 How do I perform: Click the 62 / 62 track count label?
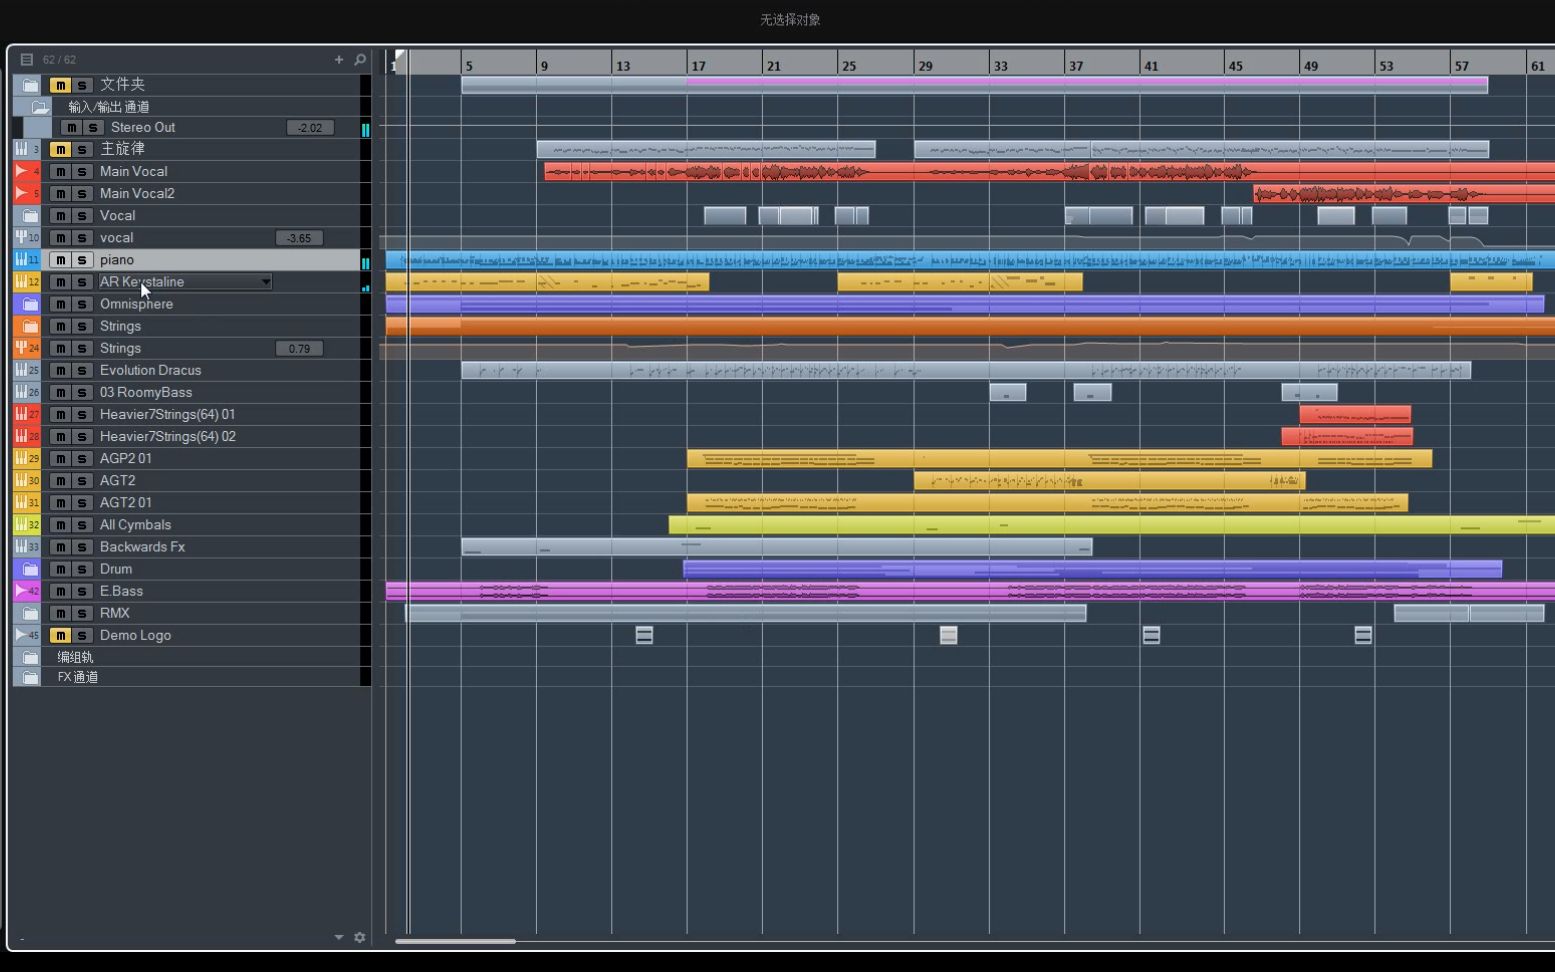click(x=59, y=60)
